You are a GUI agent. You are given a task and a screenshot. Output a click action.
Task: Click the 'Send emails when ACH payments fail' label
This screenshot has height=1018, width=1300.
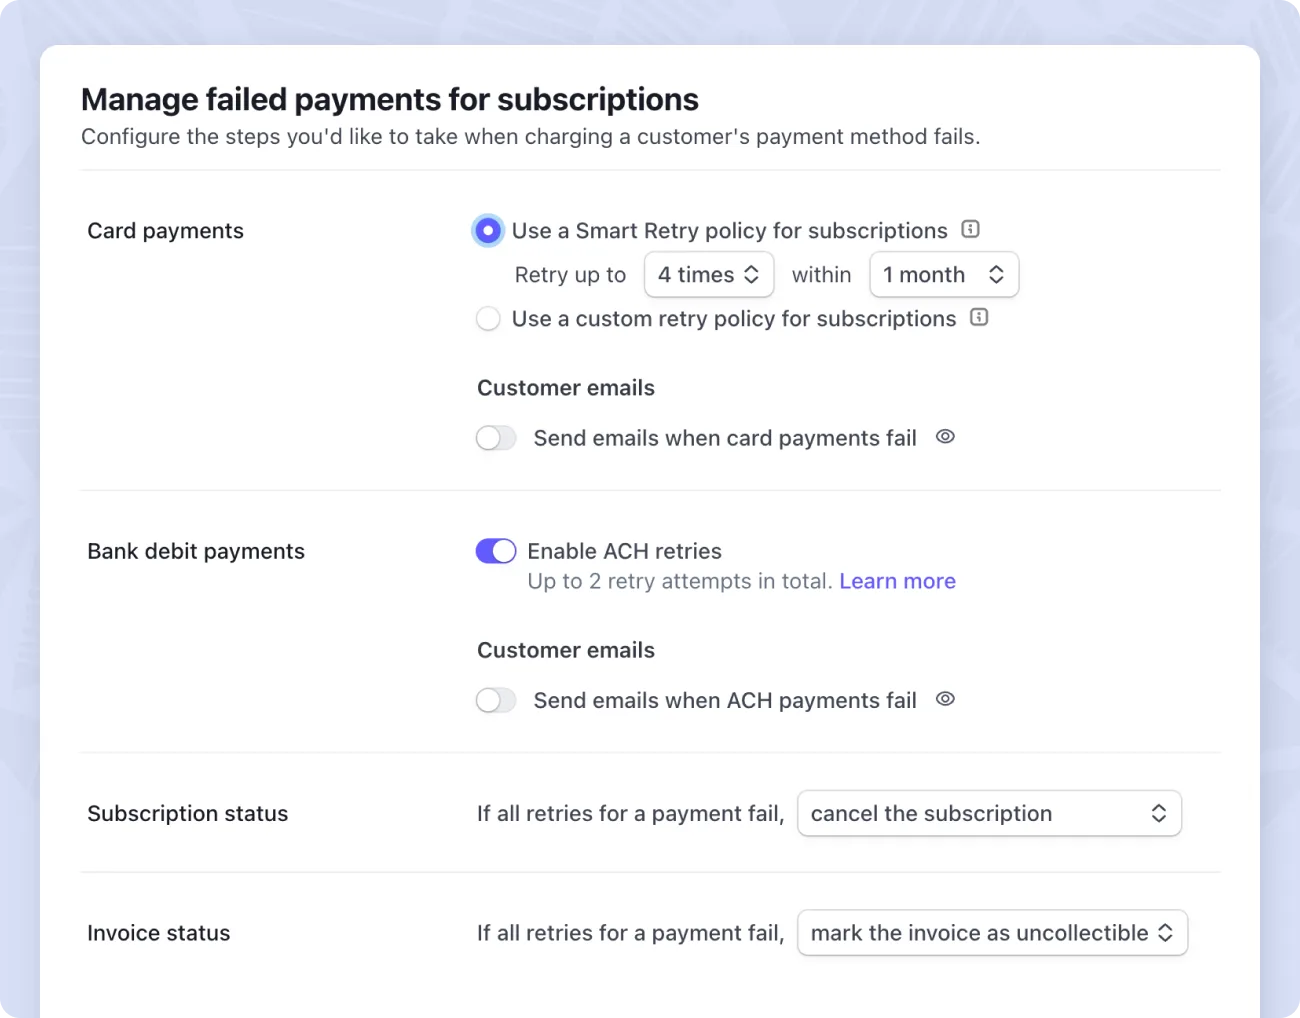[725, 700]
